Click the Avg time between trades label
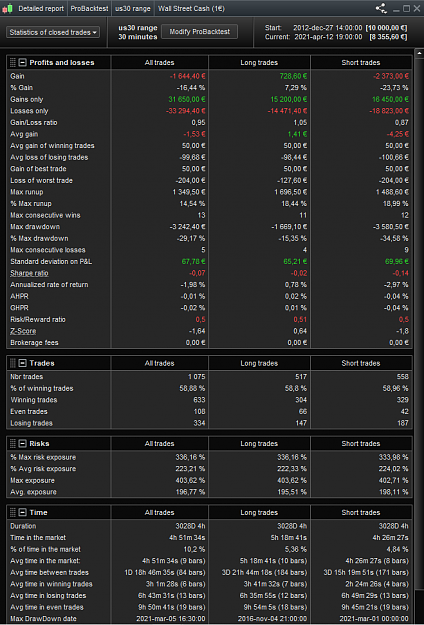The image size is (424, 625). click(x=49, y=572)
